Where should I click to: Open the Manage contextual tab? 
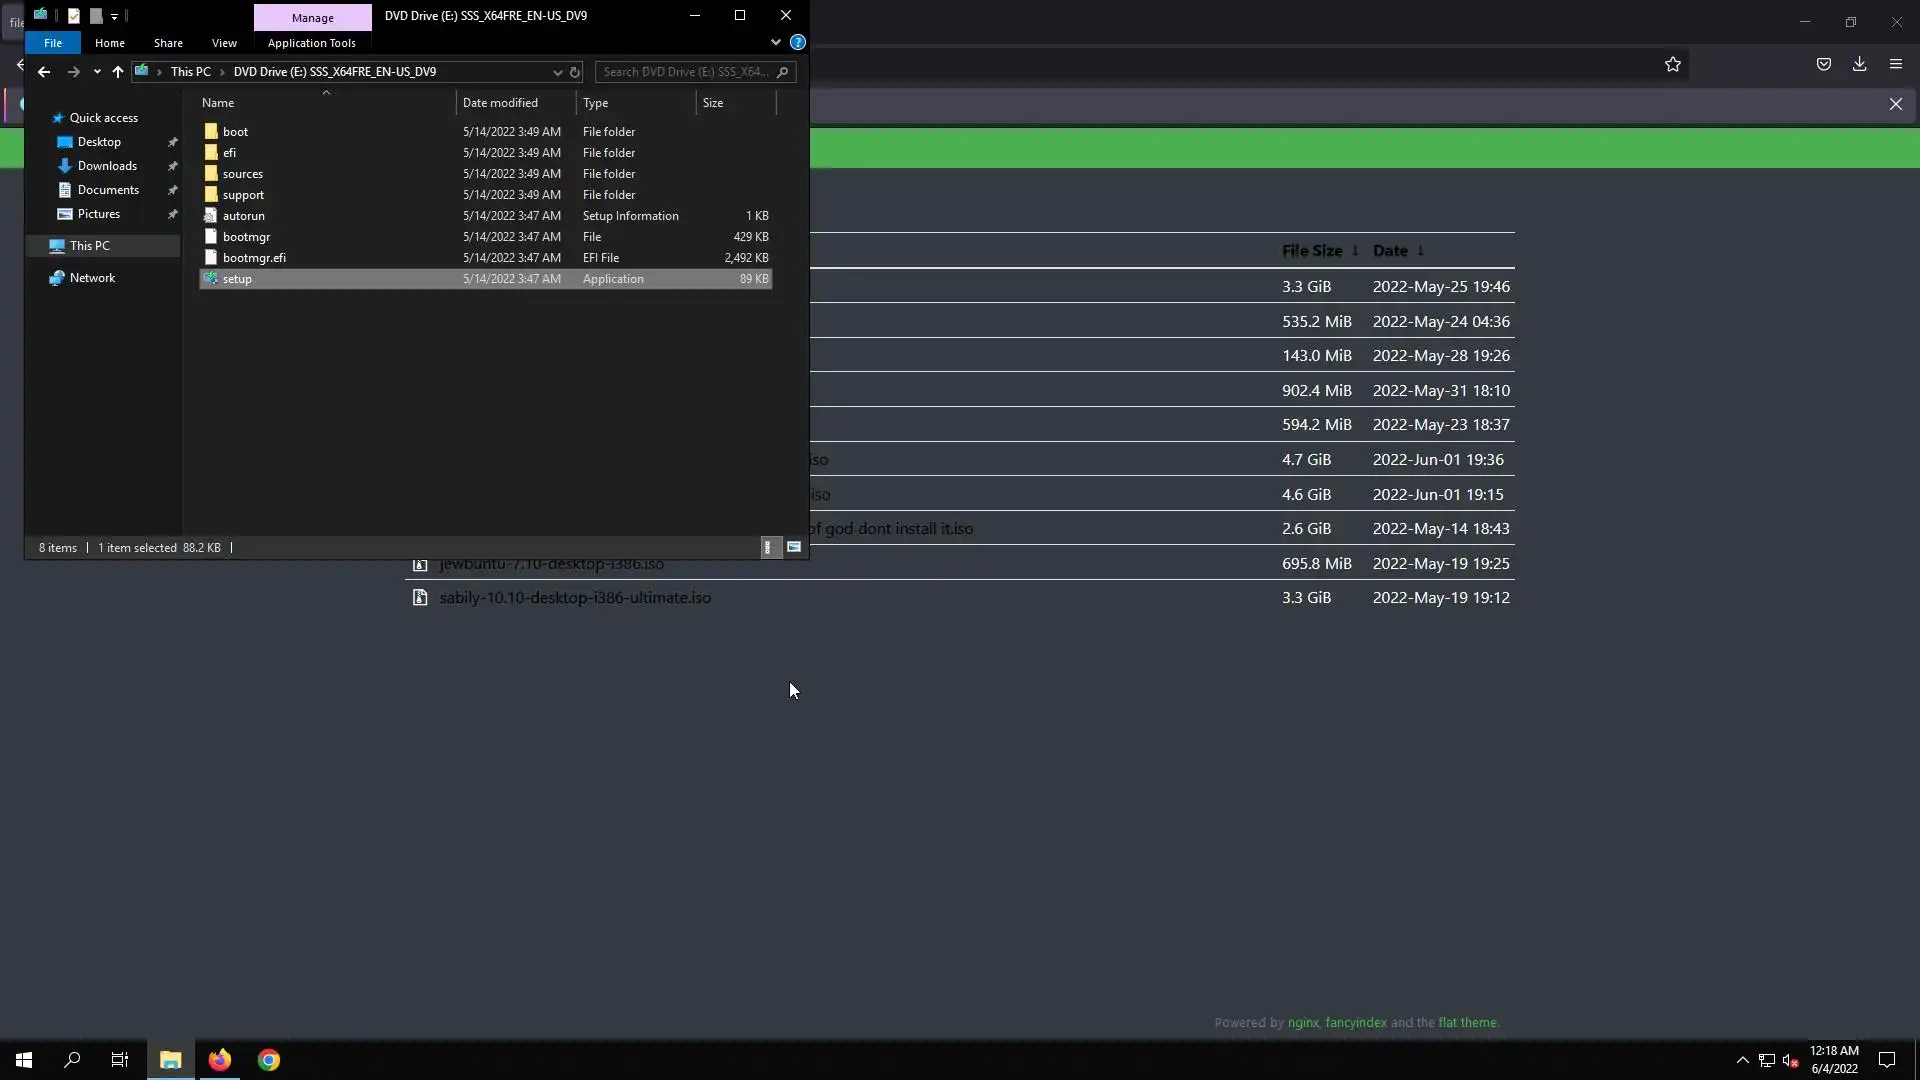click(x=312, y=18)
